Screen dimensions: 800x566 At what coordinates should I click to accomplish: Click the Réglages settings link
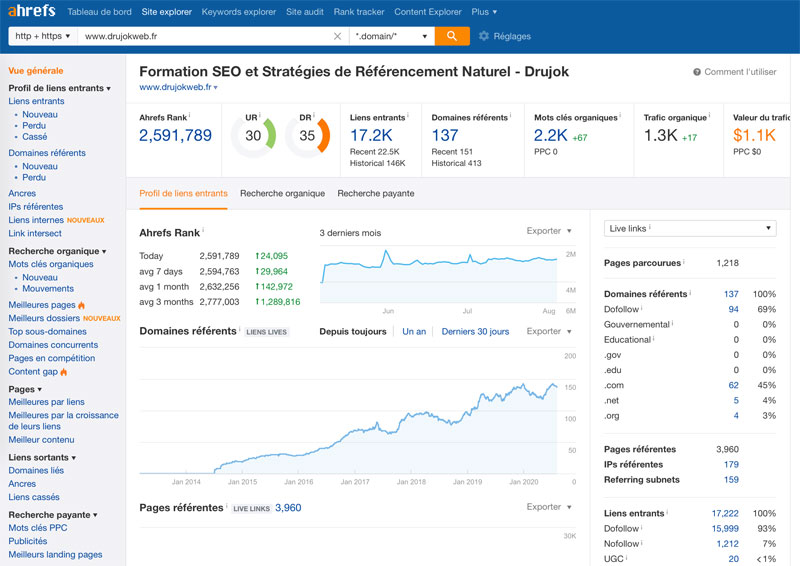point(512,36)
